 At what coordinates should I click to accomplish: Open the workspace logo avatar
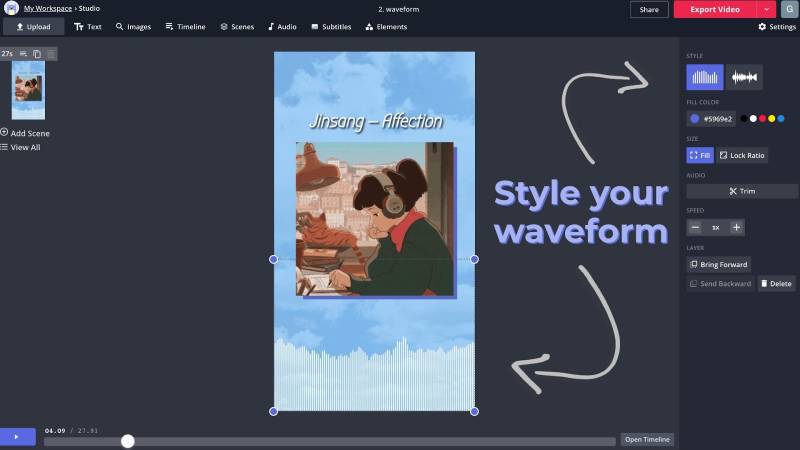[x=11, y=8]
